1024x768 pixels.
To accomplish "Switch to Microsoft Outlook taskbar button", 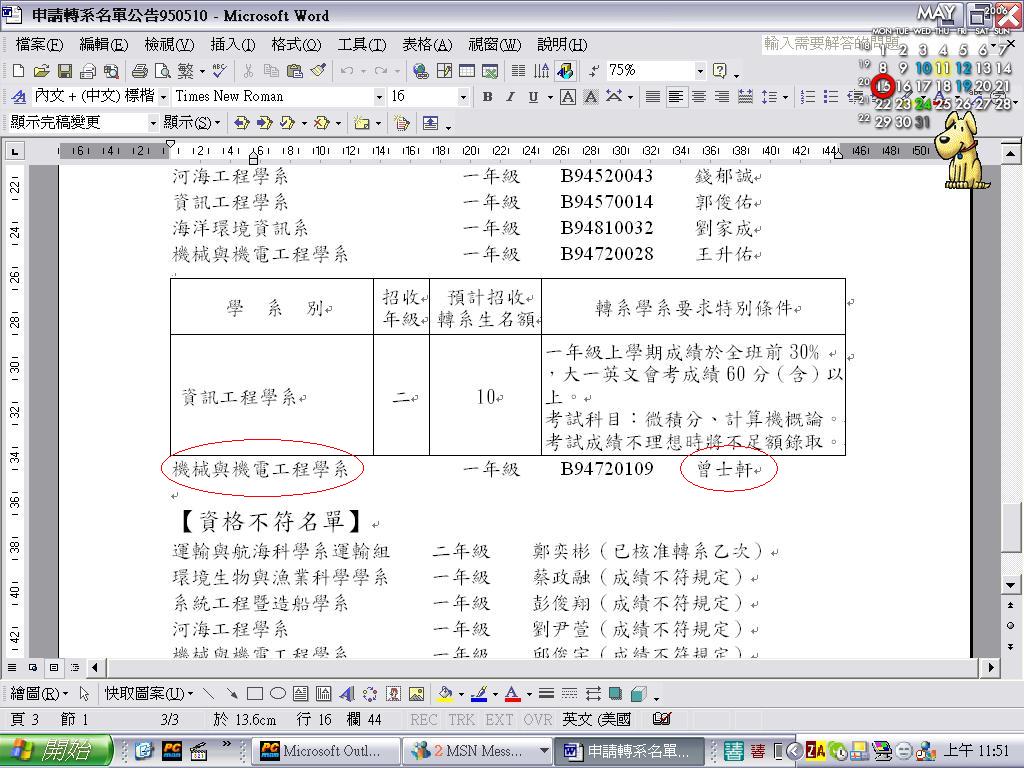I will 325,751.
